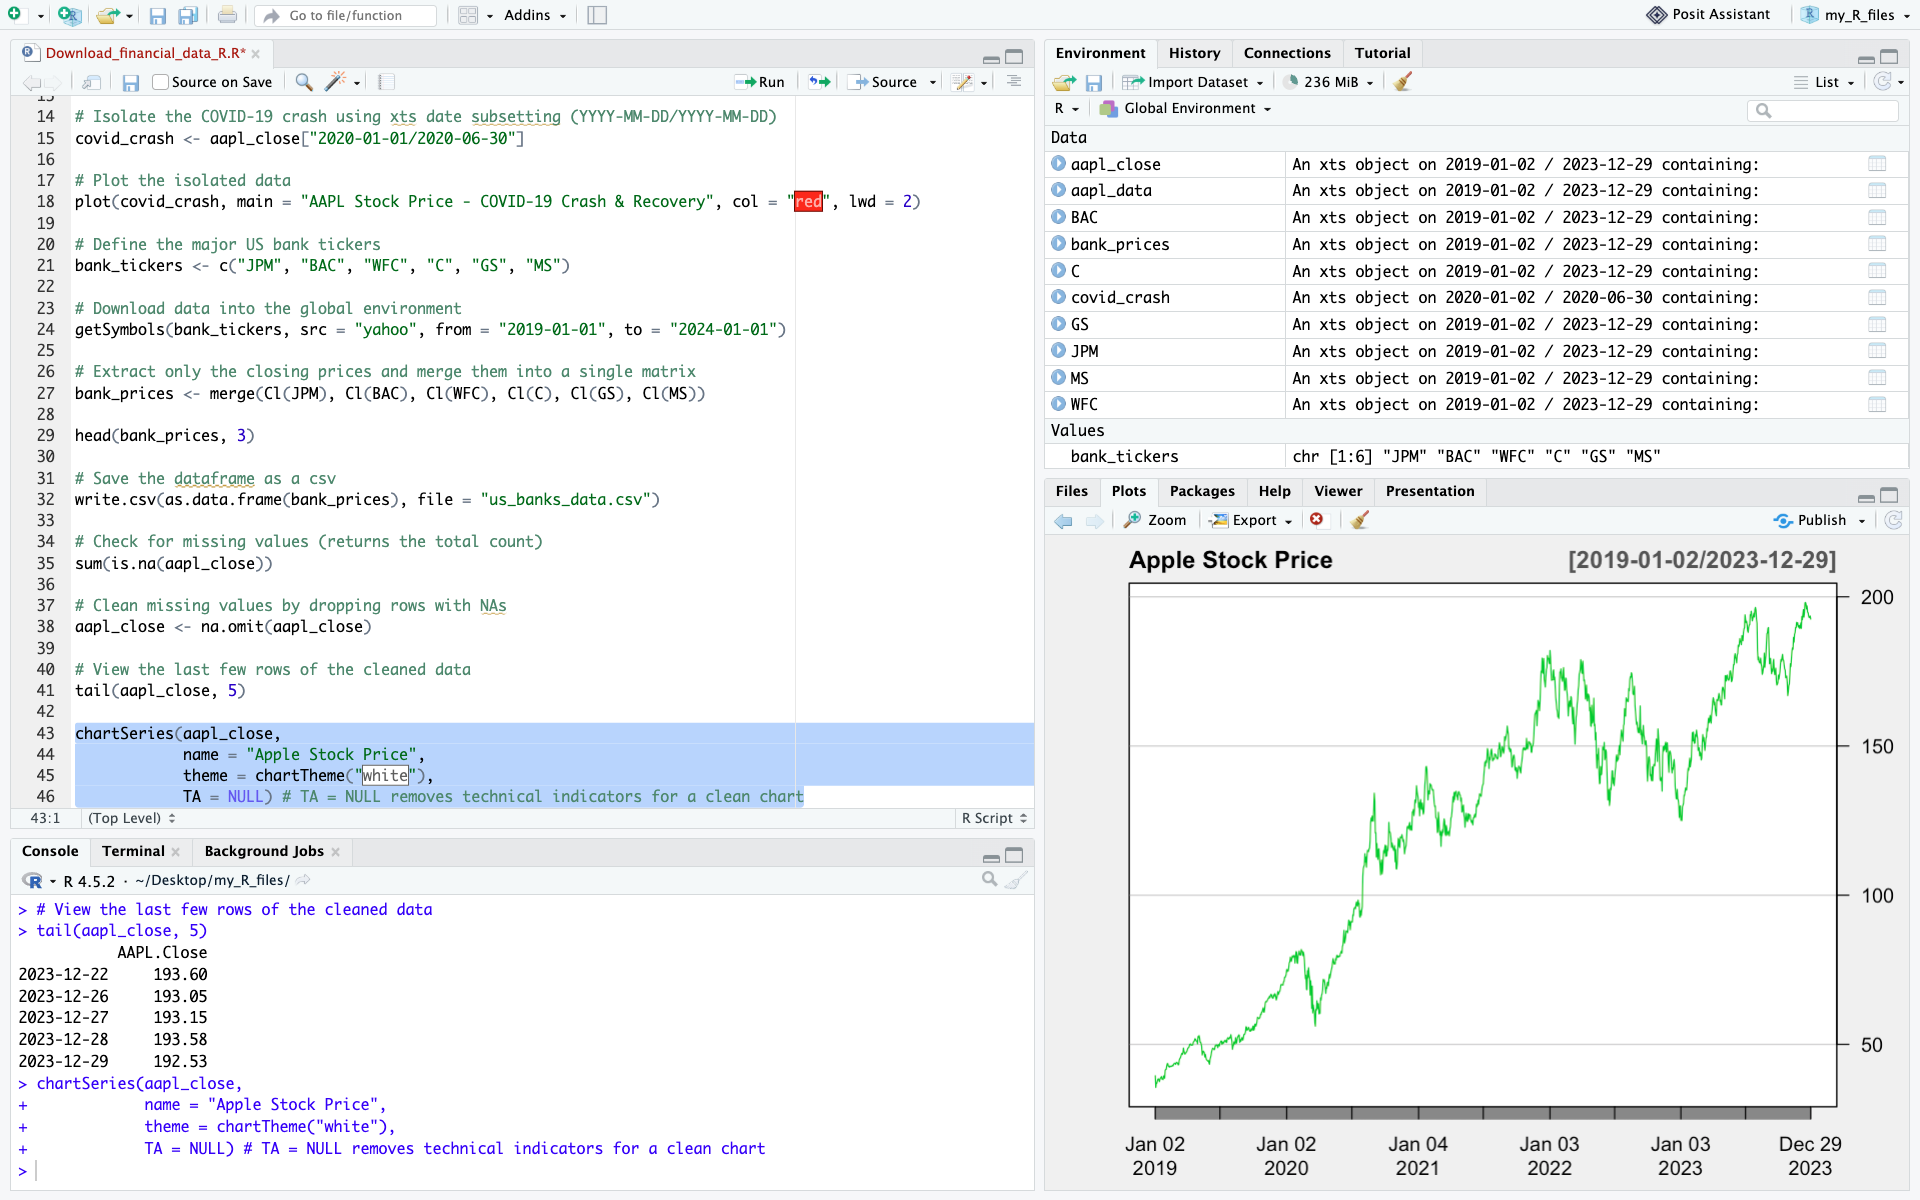Show document outline icon

pyautogui.click(x=1014, y=82)
